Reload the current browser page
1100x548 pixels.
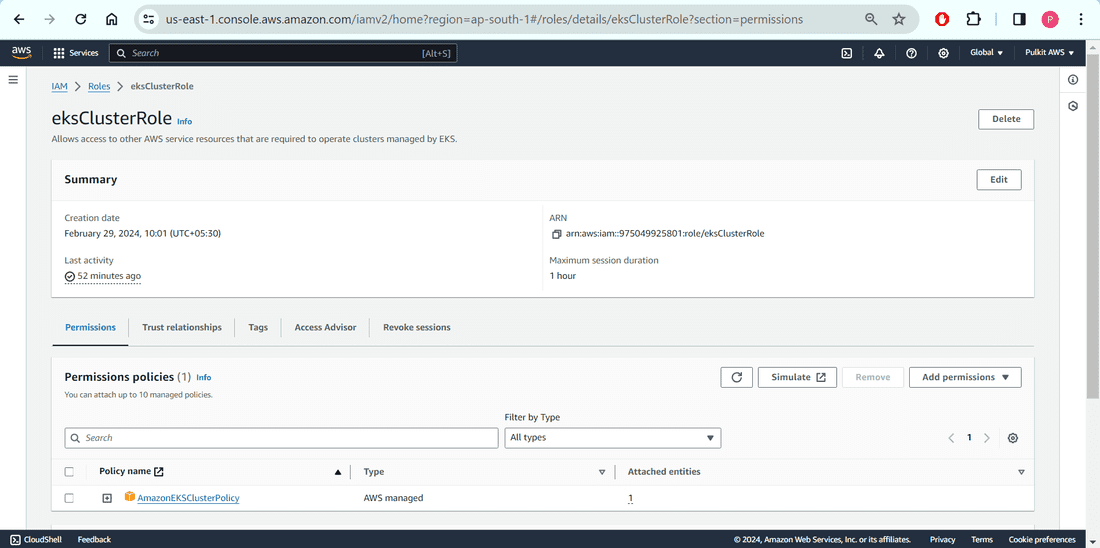click(81, 20)
